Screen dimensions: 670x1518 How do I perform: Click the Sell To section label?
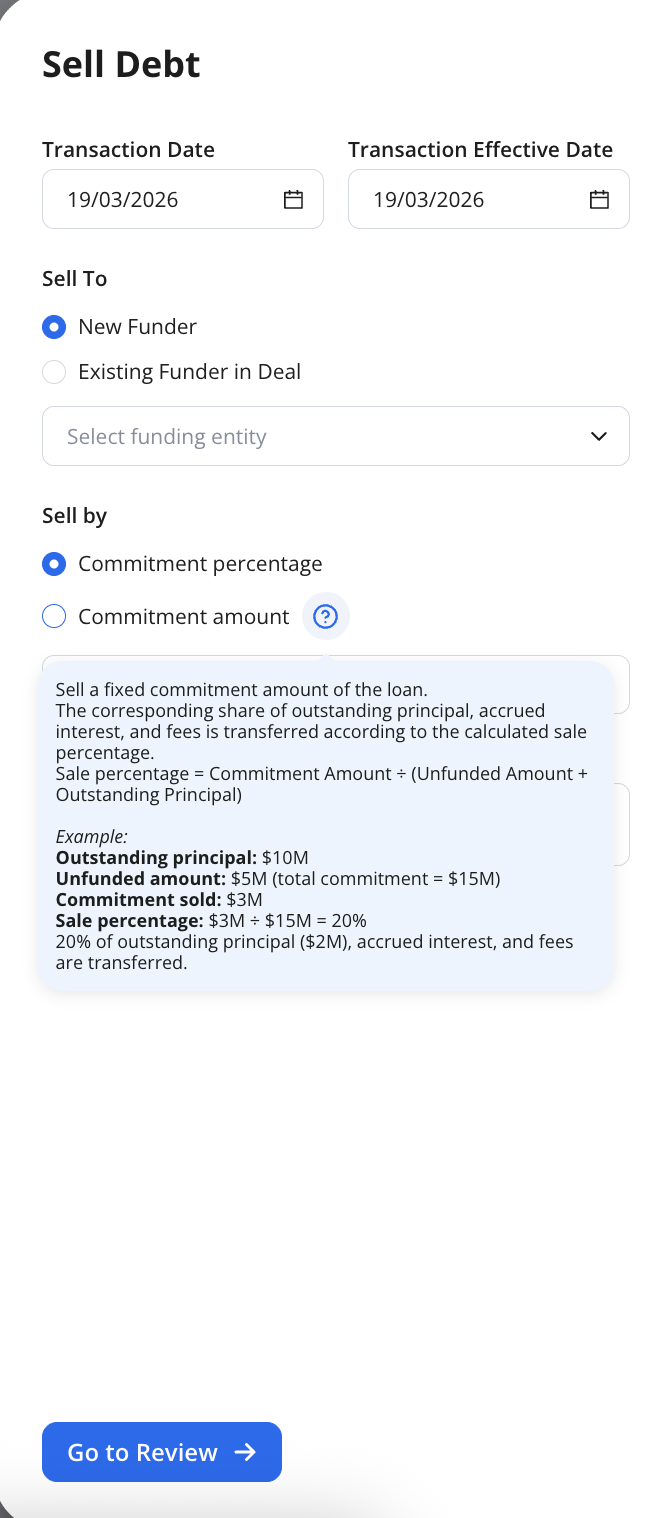pyautogui.click(x=74, y=278)
